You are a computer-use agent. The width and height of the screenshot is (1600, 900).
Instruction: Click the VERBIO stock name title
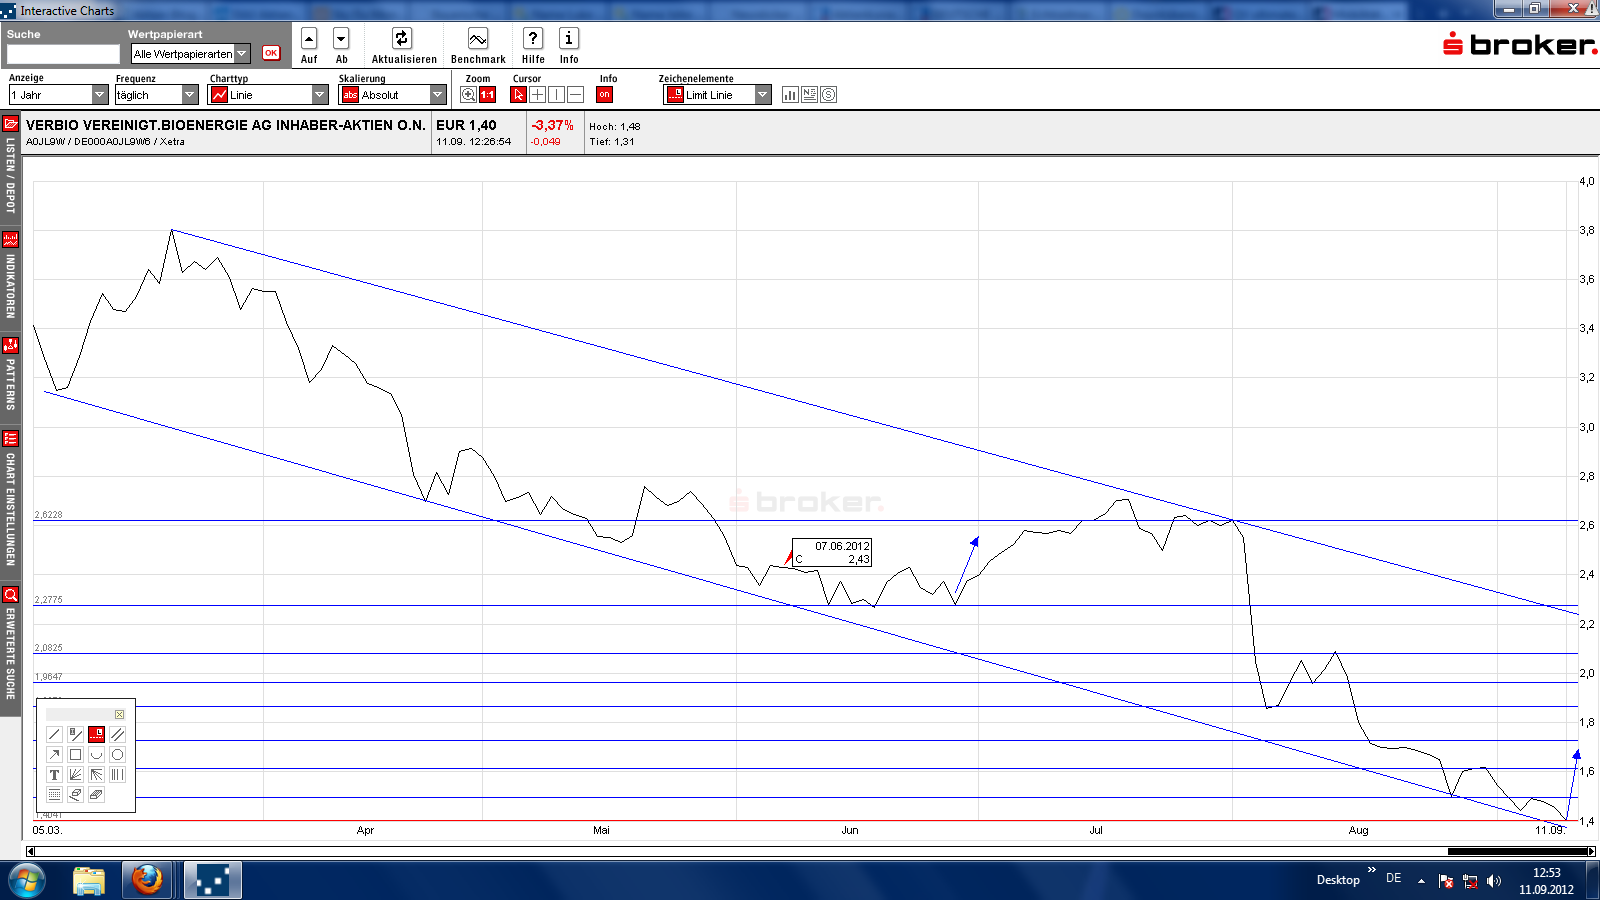pyautogui.click(x=226, y=125)
